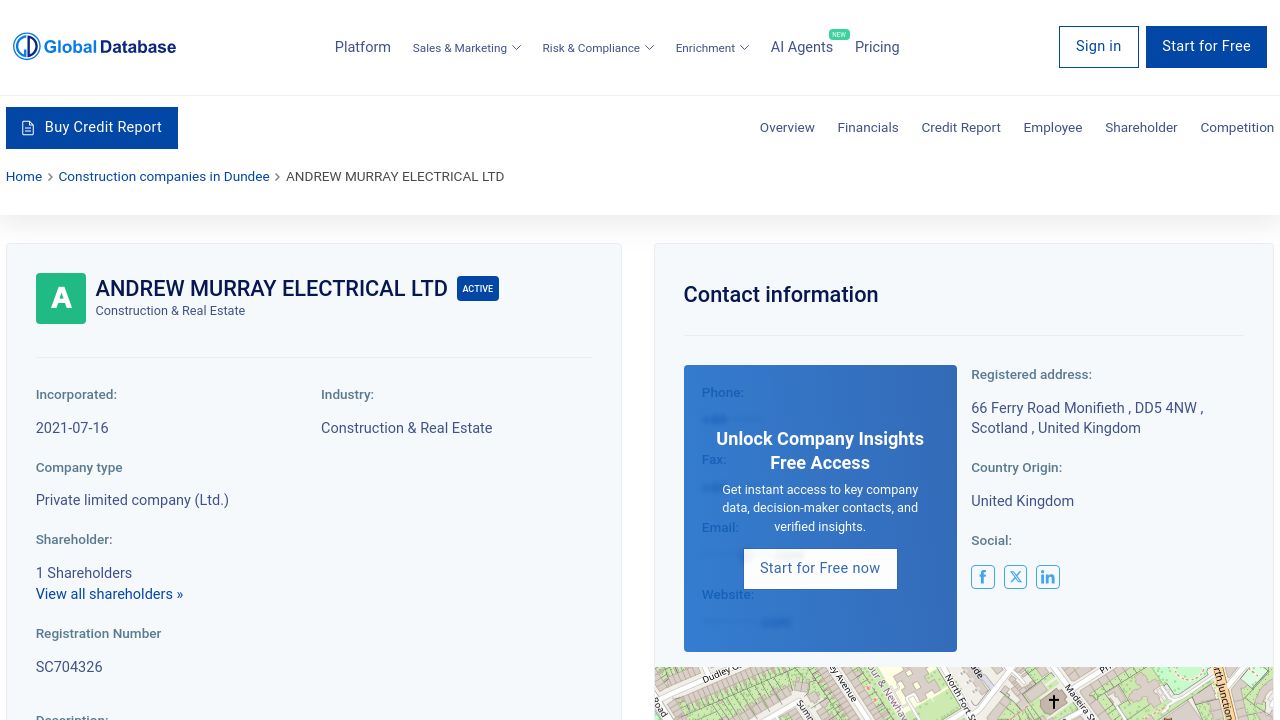Click the Buy Credit Report button
Image resolution: width=1280 pixels, height=720 pixels.
pyautogui.click(x=92, y=128)
